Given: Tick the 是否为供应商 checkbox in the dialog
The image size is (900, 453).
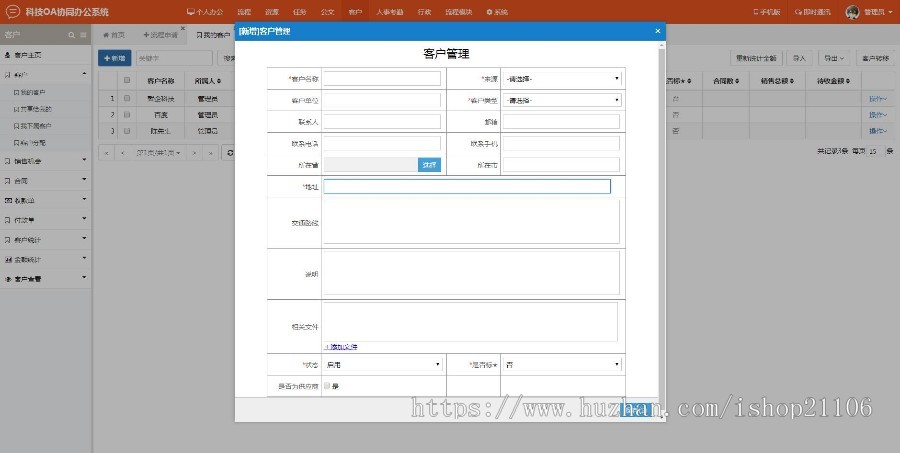Looking at the screenshot, I should [327, 386].
